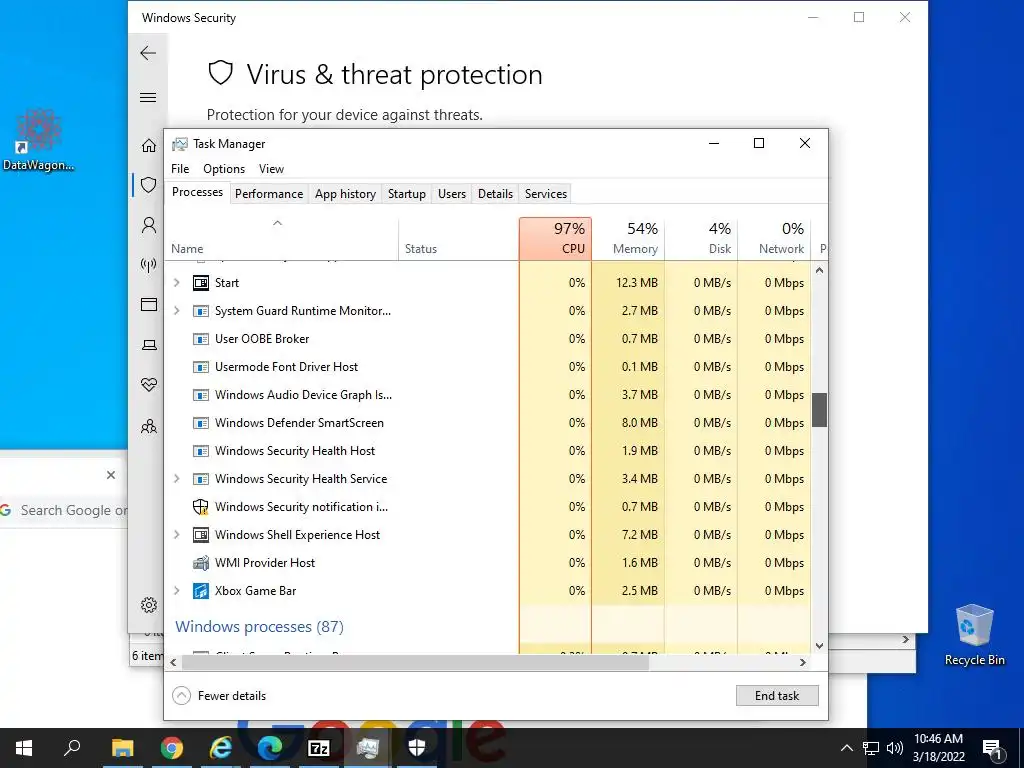Image resolution: width=1024 pixels, height=768 pixels.
Task: Open File Explorer from the taskbar
Action: tap(122, 748)
